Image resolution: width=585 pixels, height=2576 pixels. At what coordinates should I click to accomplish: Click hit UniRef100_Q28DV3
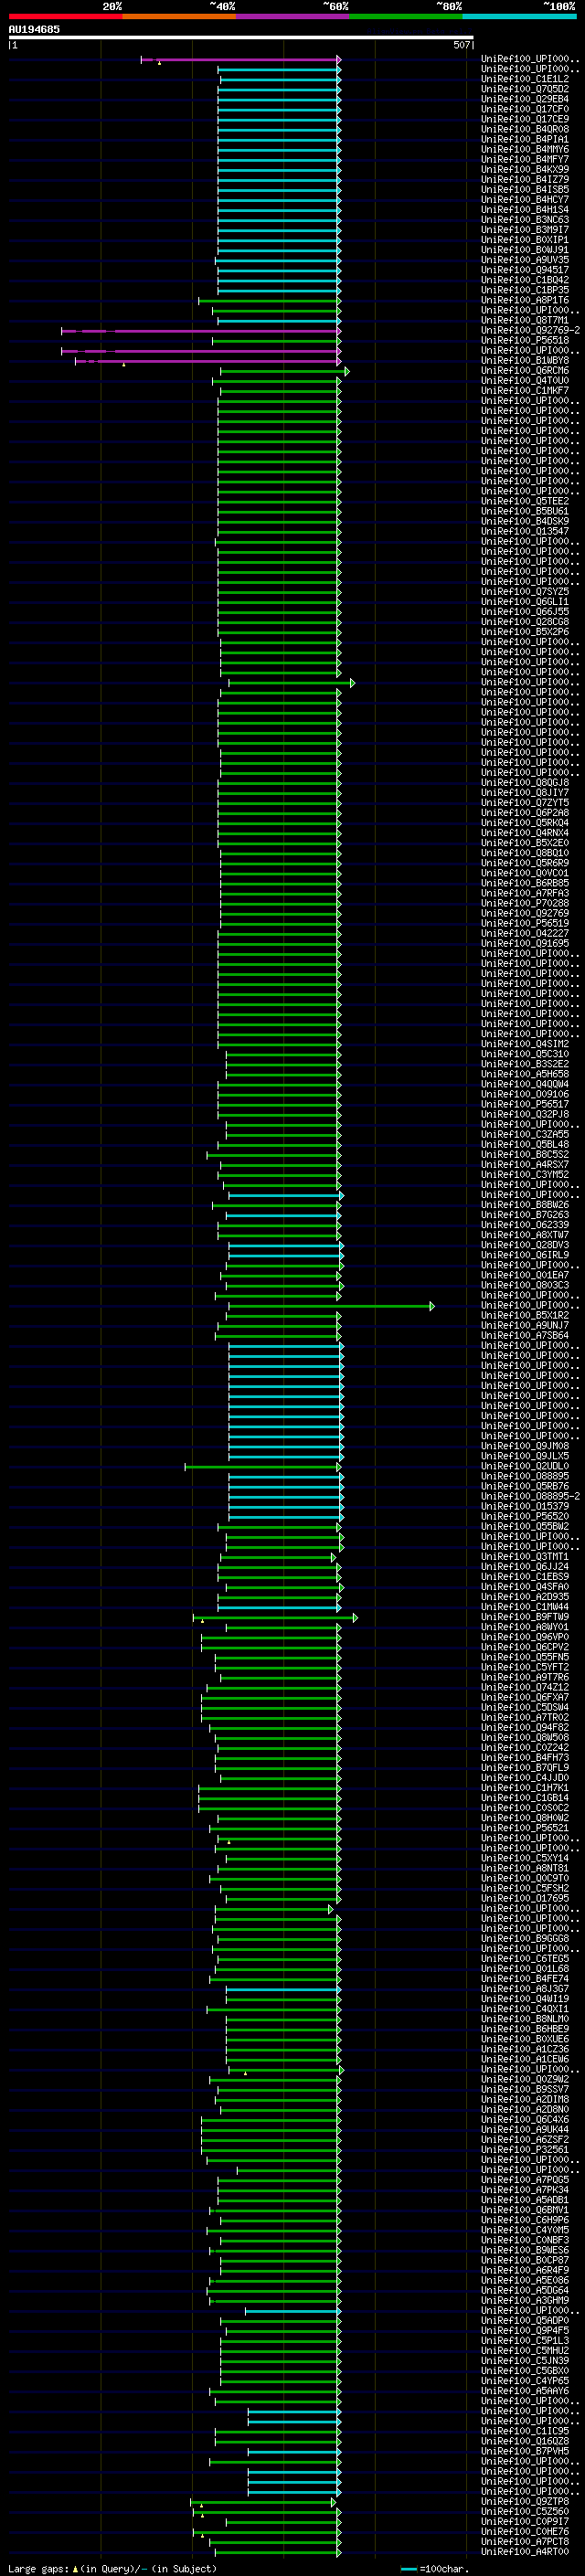525,1245
